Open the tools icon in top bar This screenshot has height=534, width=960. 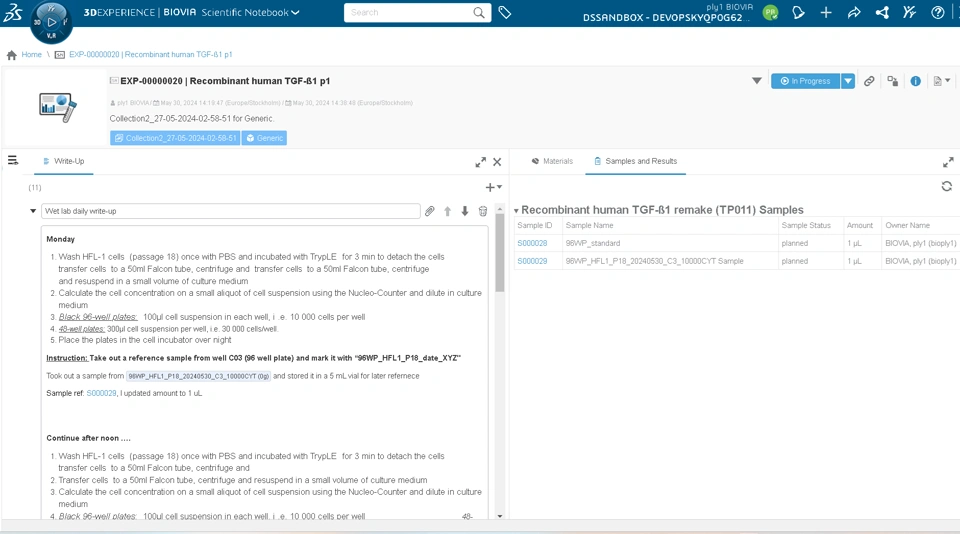pyautogui.click(x=910, y=12)
